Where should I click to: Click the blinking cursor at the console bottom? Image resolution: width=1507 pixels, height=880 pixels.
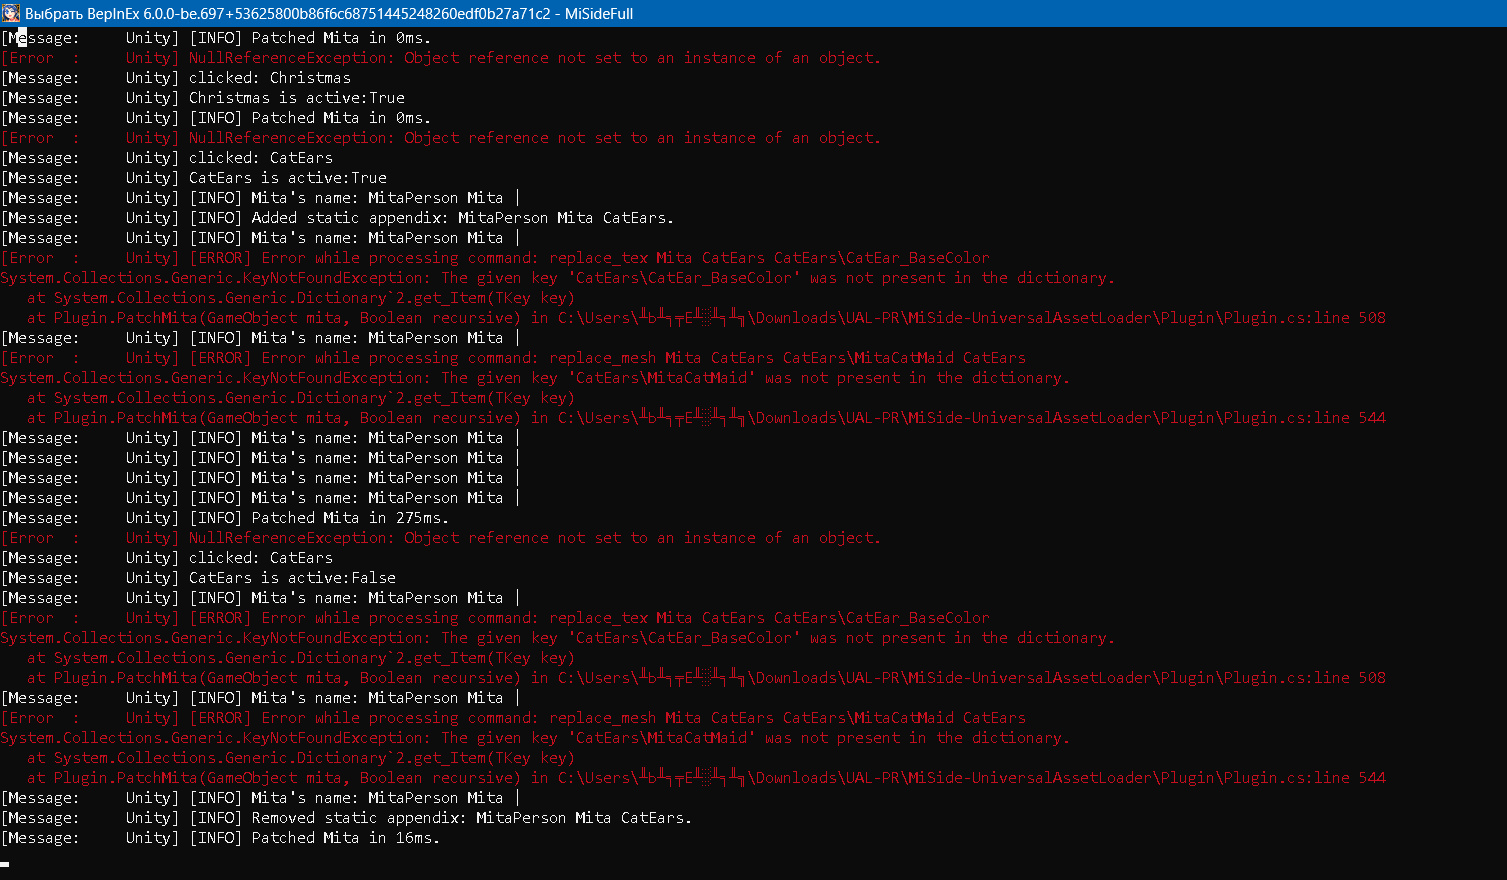[5, 863]
